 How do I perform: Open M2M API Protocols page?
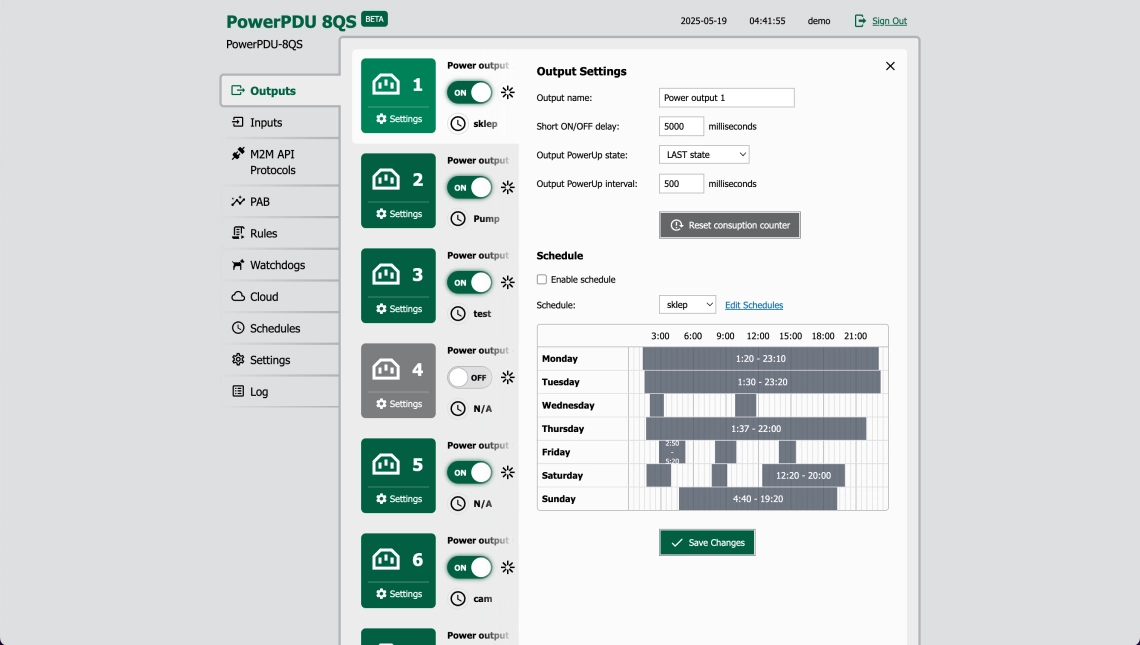coord(272,162)
